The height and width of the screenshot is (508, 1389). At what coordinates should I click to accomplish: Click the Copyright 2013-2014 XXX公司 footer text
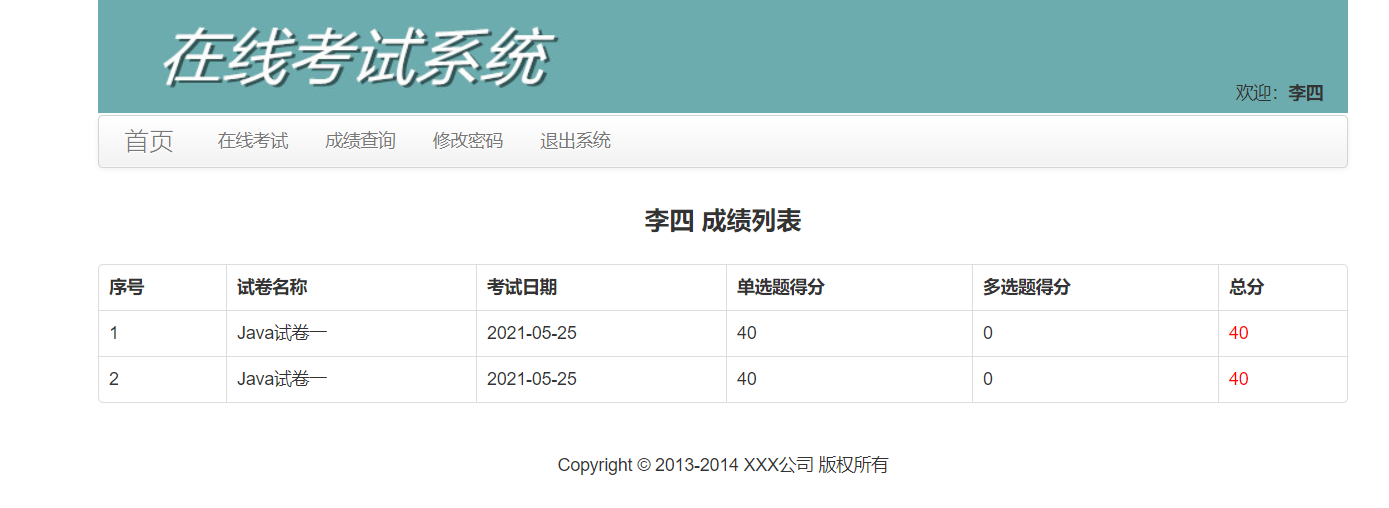723,465
